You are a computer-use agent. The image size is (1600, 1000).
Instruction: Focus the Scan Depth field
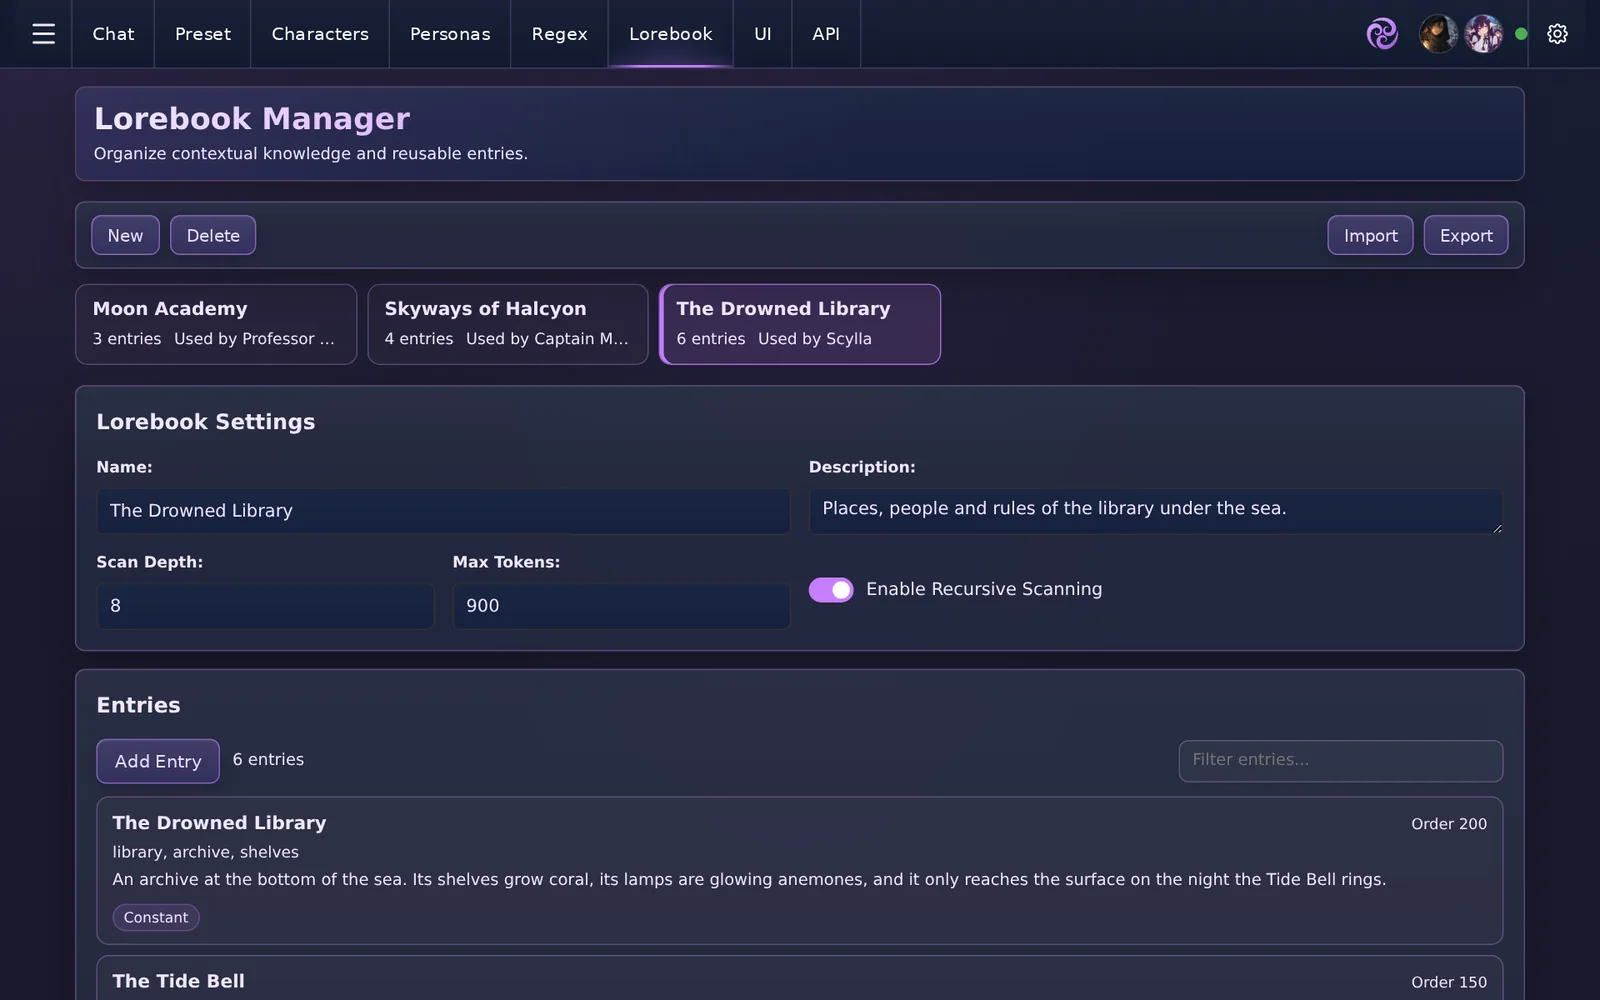(x=265, y=606)
